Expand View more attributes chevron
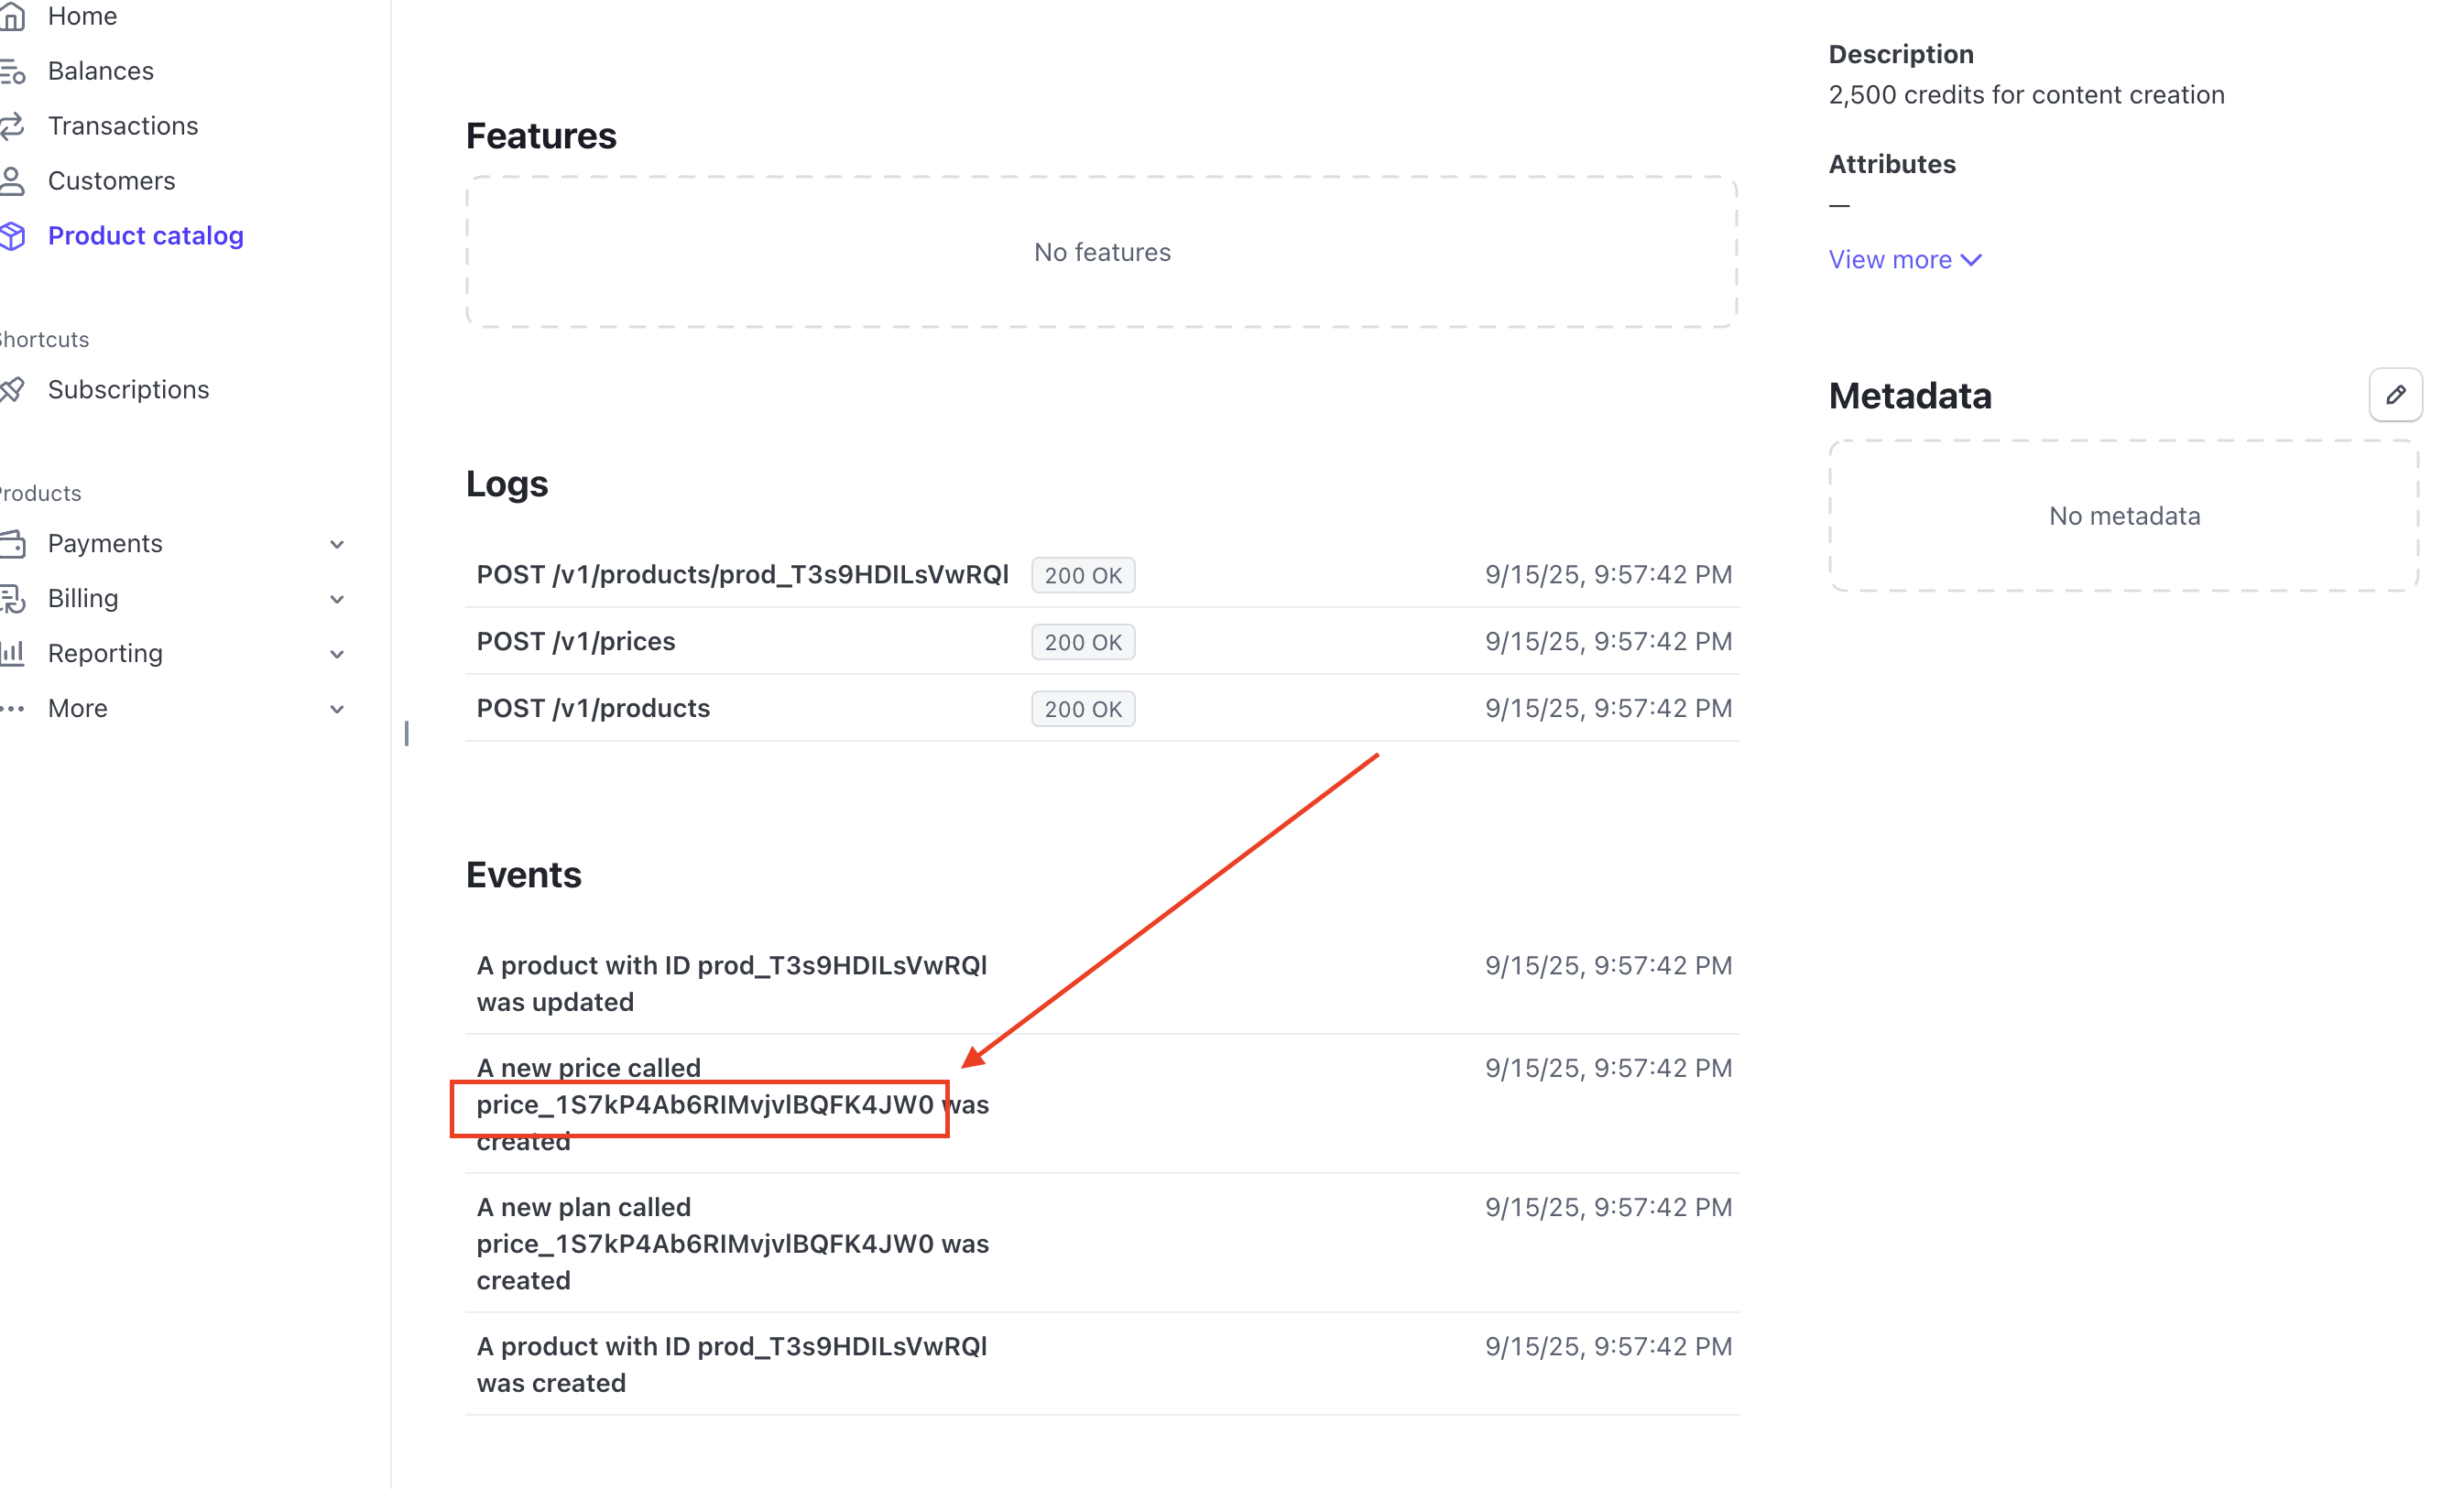Image resolution: width=2464 pixels, height=1489 pixels. point(1971,260)
